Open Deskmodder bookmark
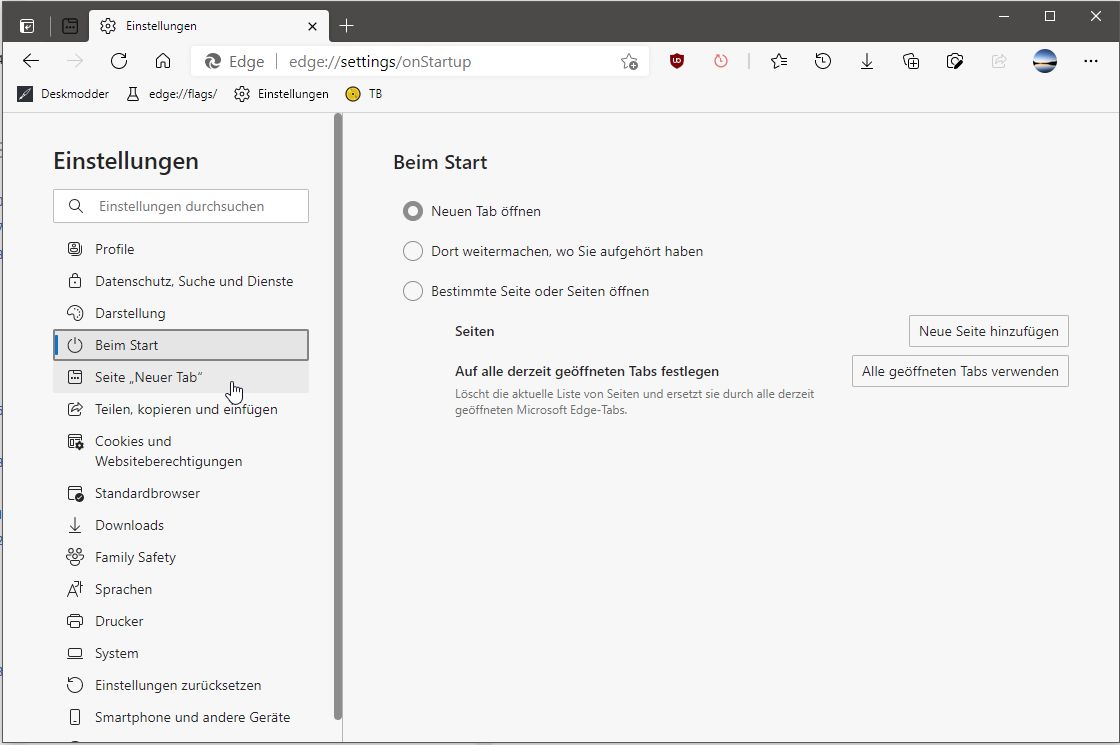 tap(63, 94)
